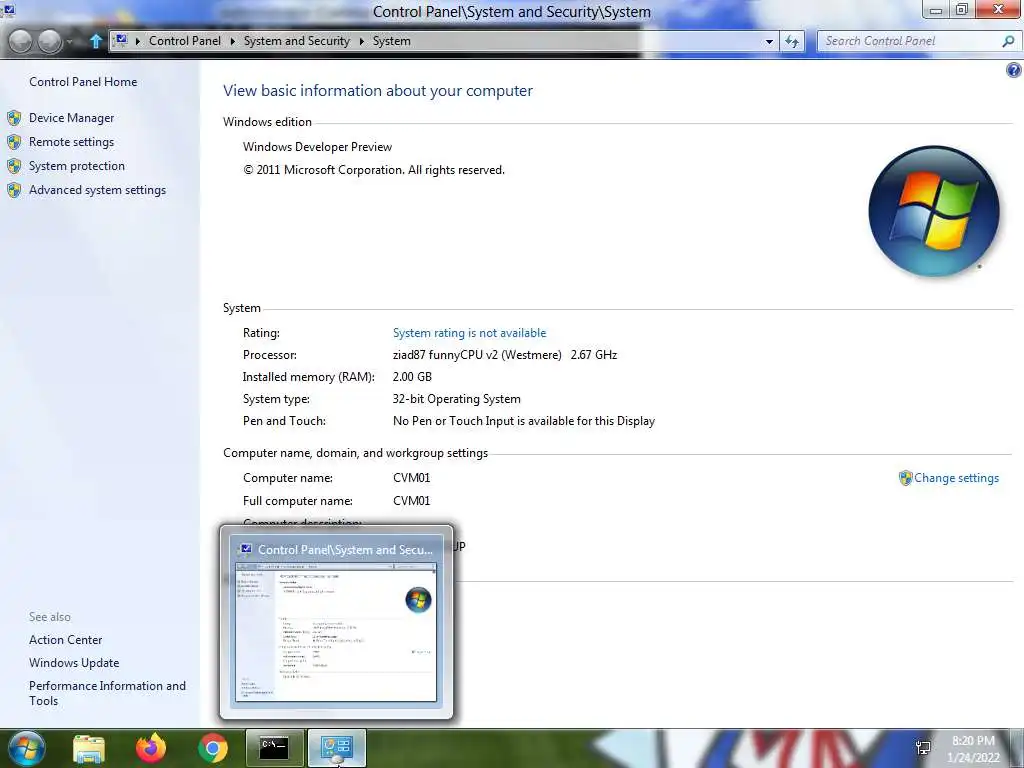The height and width of the screenshot is (768, 1024).
Task: Minimize the System window
Action: pos(936,10)
